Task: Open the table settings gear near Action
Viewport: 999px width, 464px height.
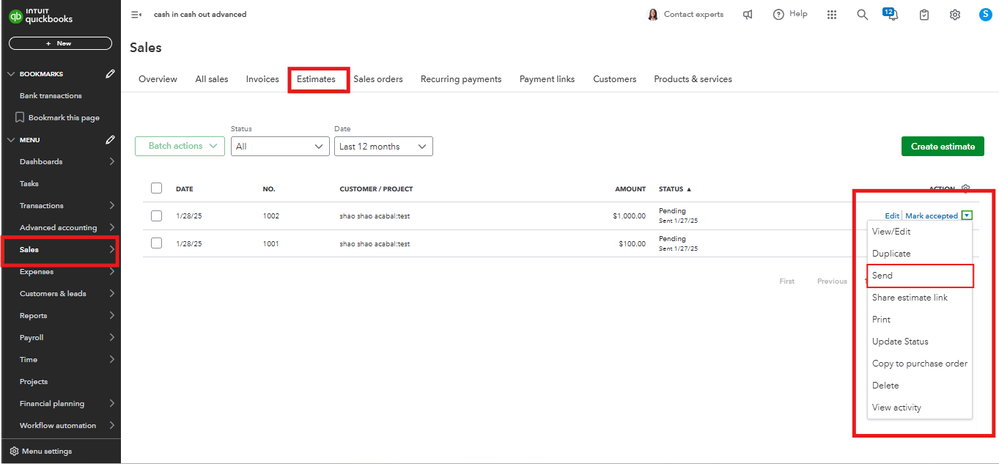Action: (966, 189)
